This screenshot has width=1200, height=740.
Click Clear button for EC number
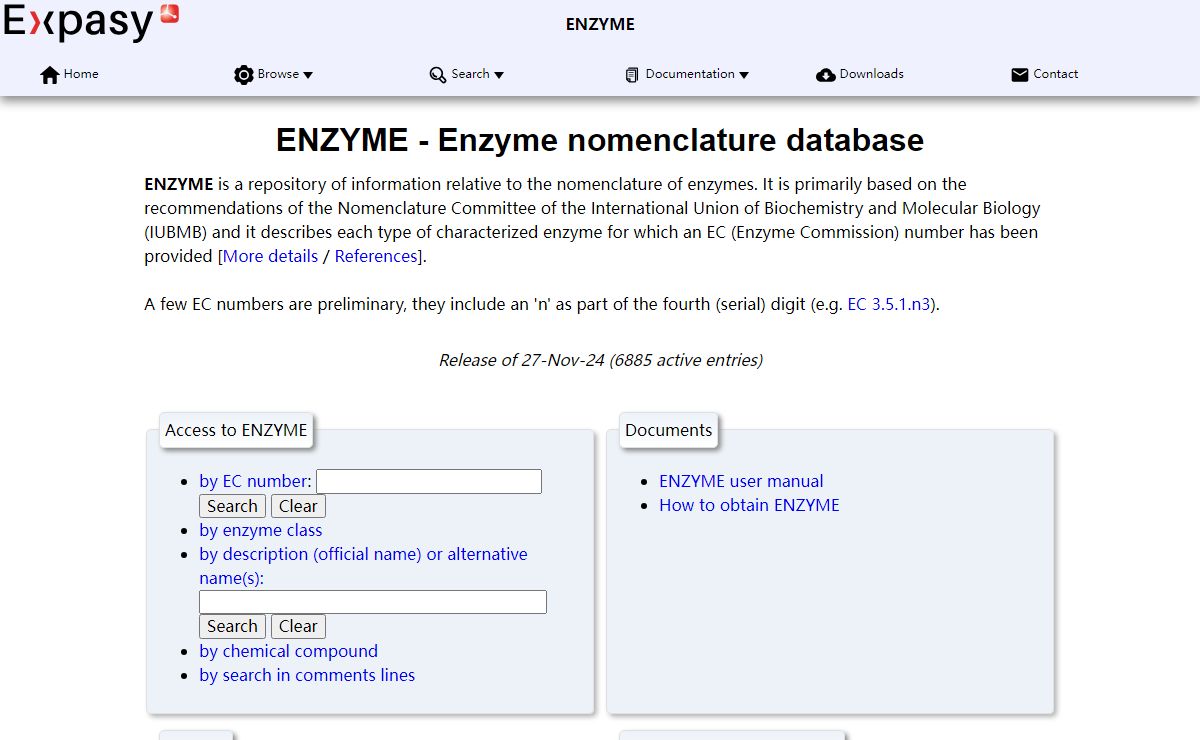(298, 506)
